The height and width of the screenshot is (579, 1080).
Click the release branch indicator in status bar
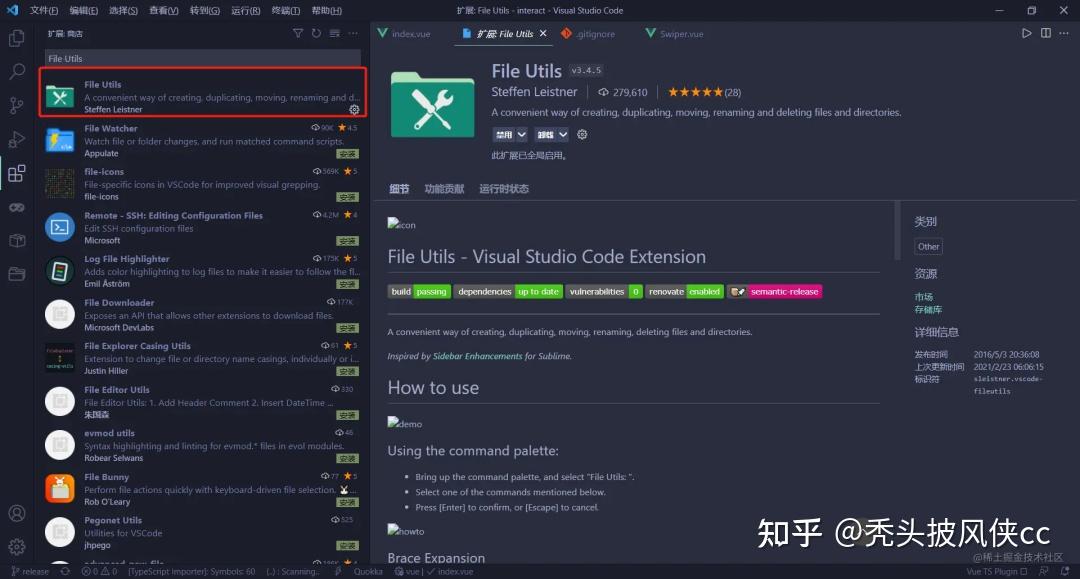[30, 571]
